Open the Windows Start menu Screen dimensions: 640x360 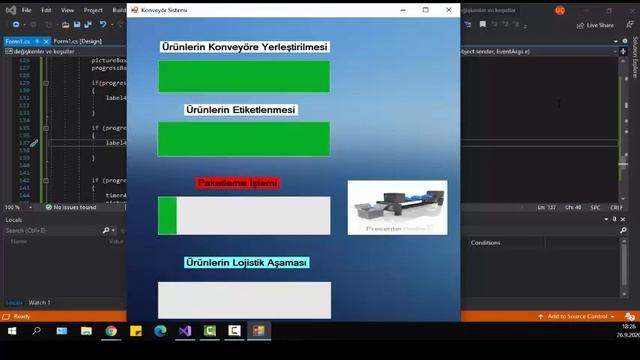click(x=12, y=331)
